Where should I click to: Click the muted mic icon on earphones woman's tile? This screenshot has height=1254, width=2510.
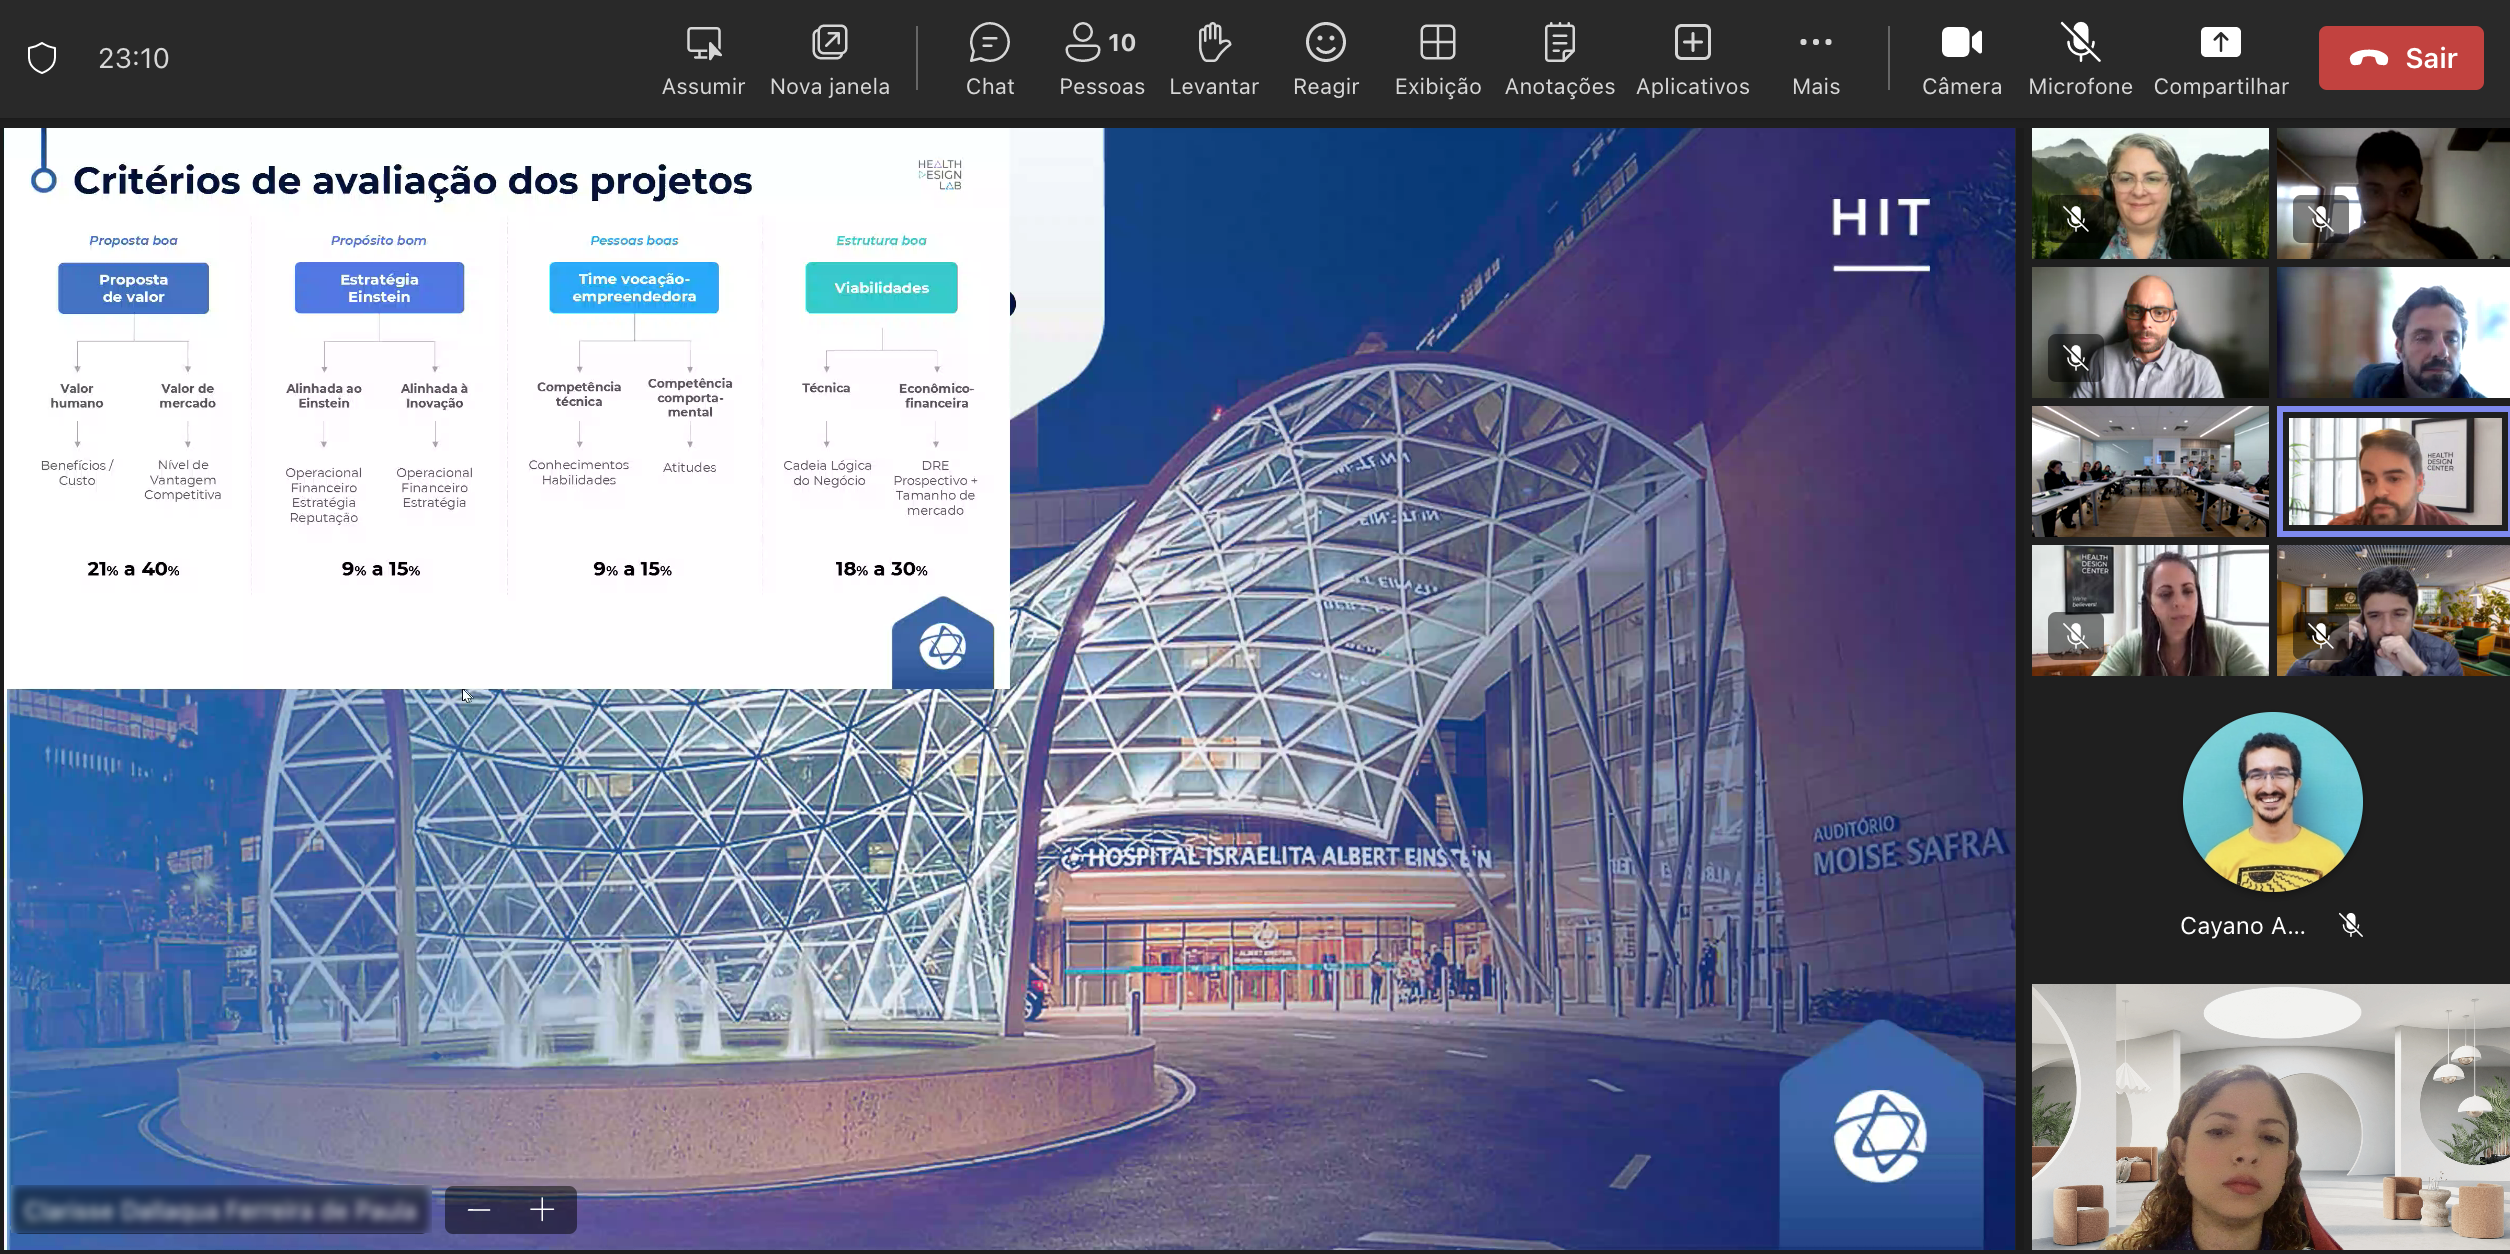point(2075,635)
